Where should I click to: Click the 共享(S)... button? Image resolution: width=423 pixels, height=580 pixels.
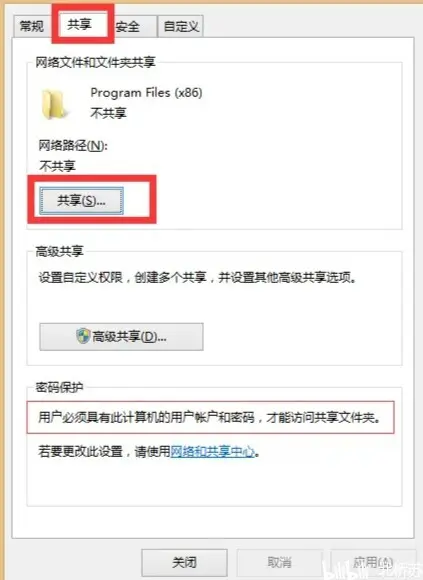tap(81, 200)
